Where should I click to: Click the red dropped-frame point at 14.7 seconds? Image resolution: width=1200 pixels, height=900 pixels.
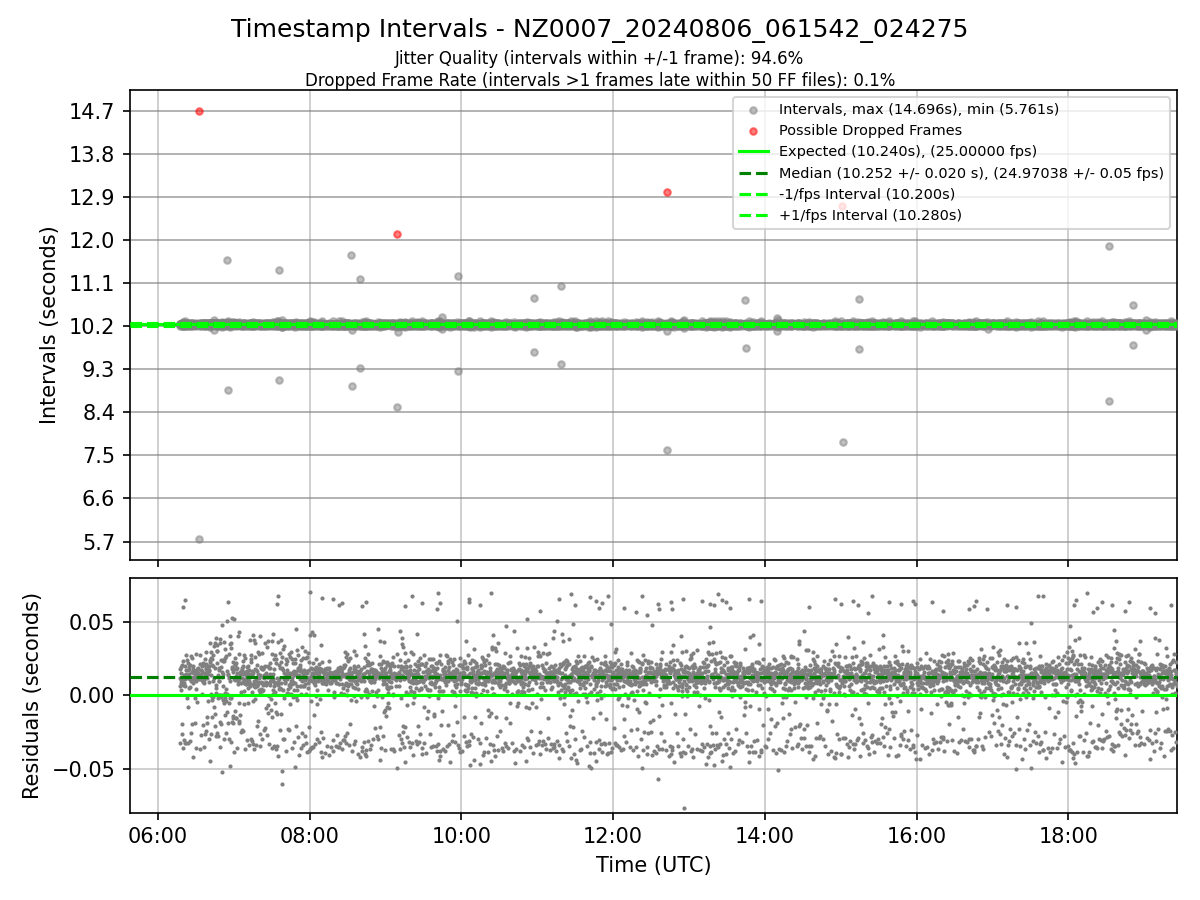(x=199, y=111)
